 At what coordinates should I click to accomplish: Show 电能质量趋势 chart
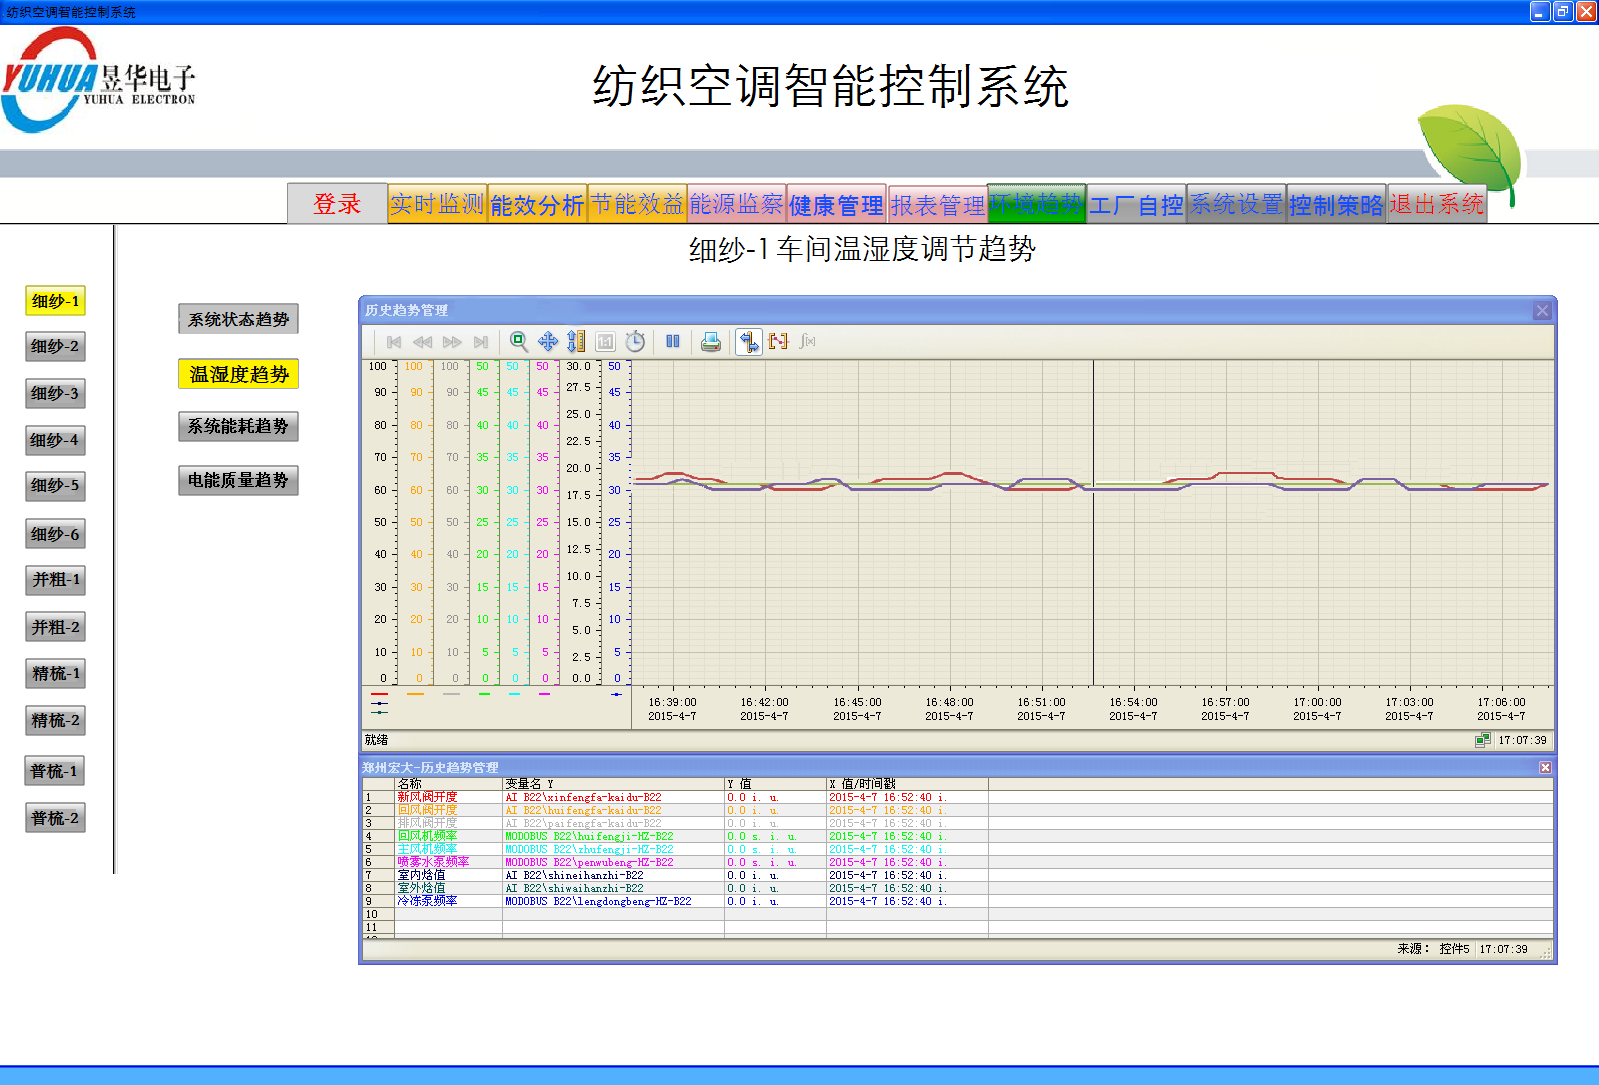click(x=238, y=481)
